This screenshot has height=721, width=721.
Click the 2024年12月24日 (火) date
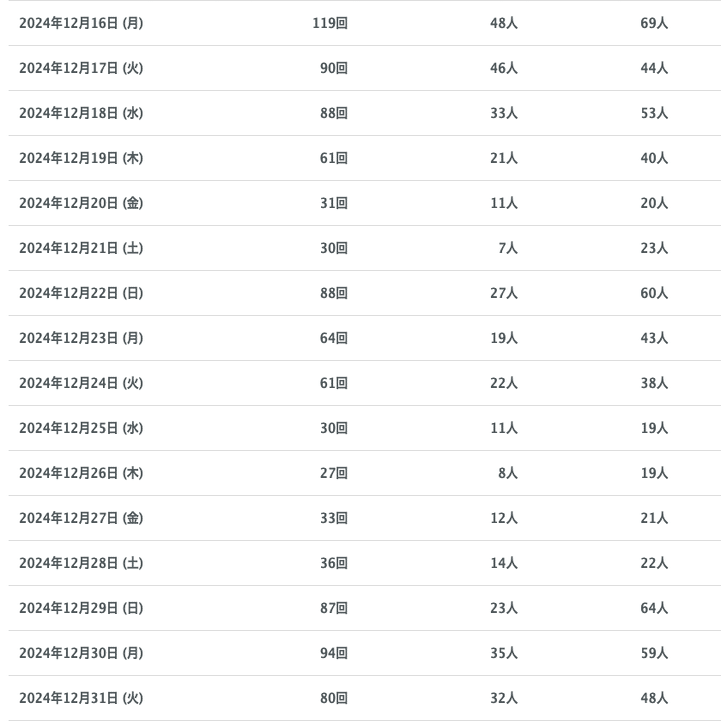pyautogui.click(x=81, y=383)
